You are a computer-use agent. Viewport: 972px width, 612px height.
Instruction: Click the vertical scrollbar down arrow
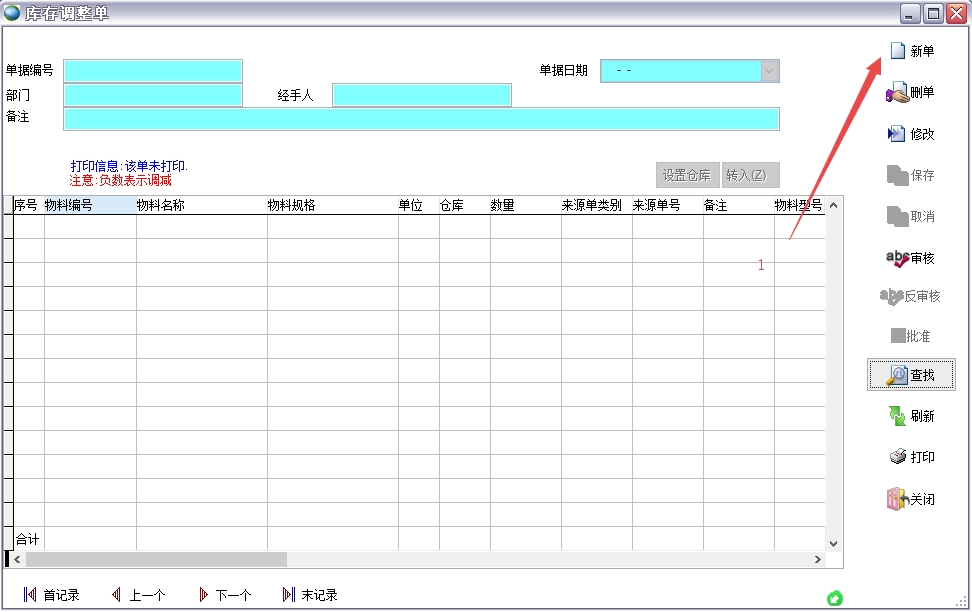[834, 544]
